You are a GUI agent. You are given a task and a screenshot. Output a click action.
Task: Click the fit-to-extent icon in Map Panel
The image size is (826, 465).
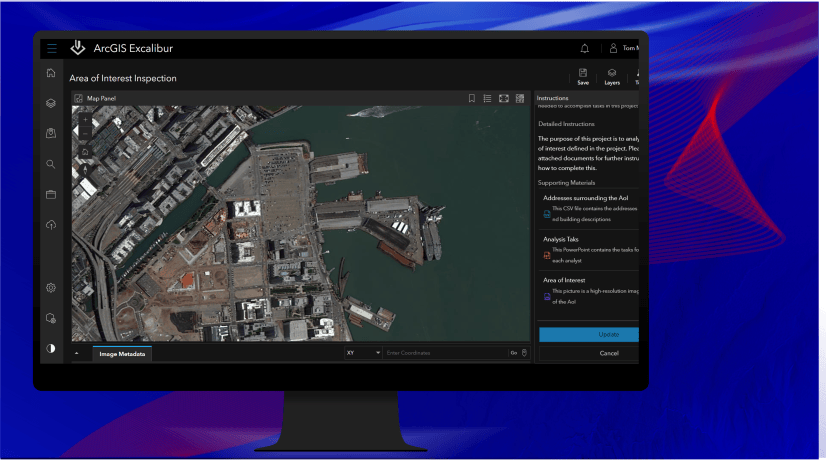504,98
